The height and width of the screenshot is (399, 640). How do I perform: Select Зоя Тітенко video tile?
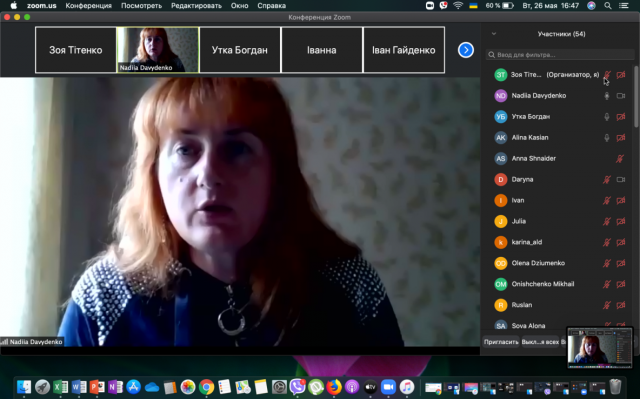click(76, 50)
